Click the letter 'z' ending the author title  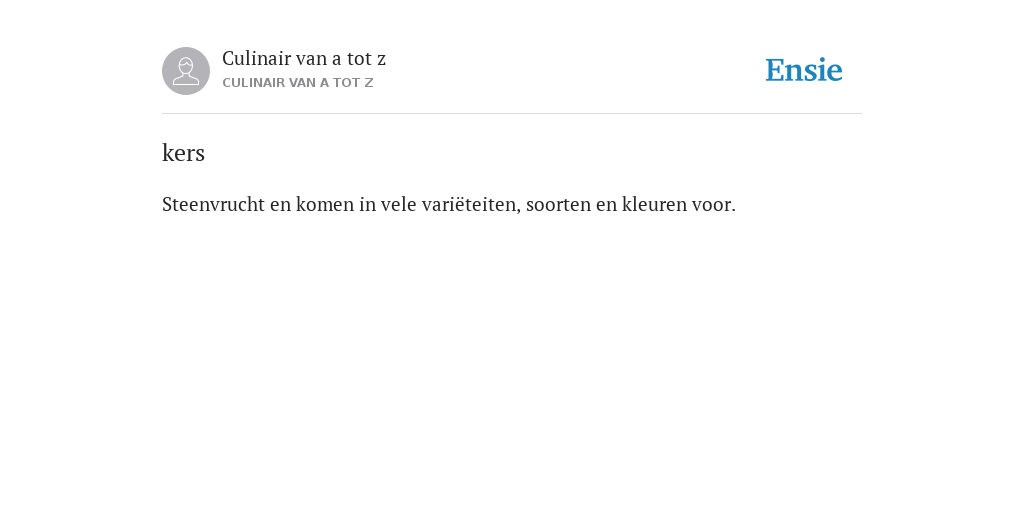point(381,60)
